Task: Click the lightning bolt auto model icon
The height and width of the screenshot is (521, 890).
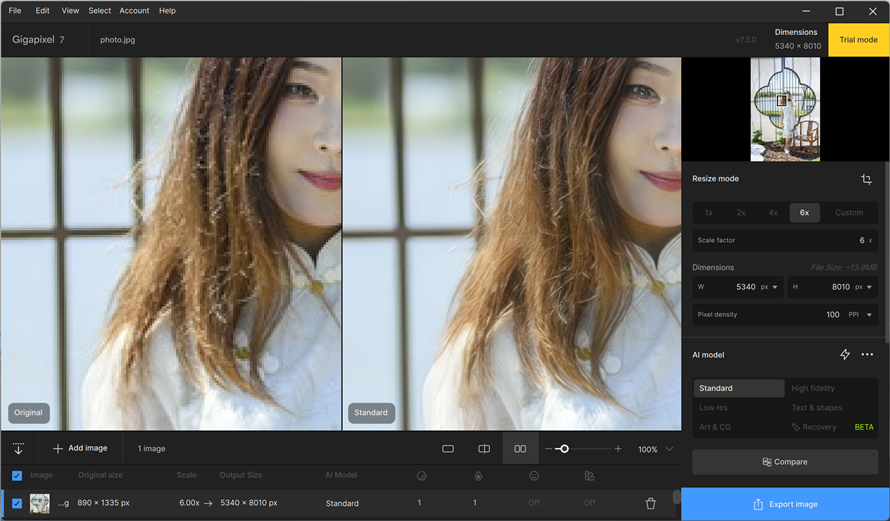Action: coord(845,355)
